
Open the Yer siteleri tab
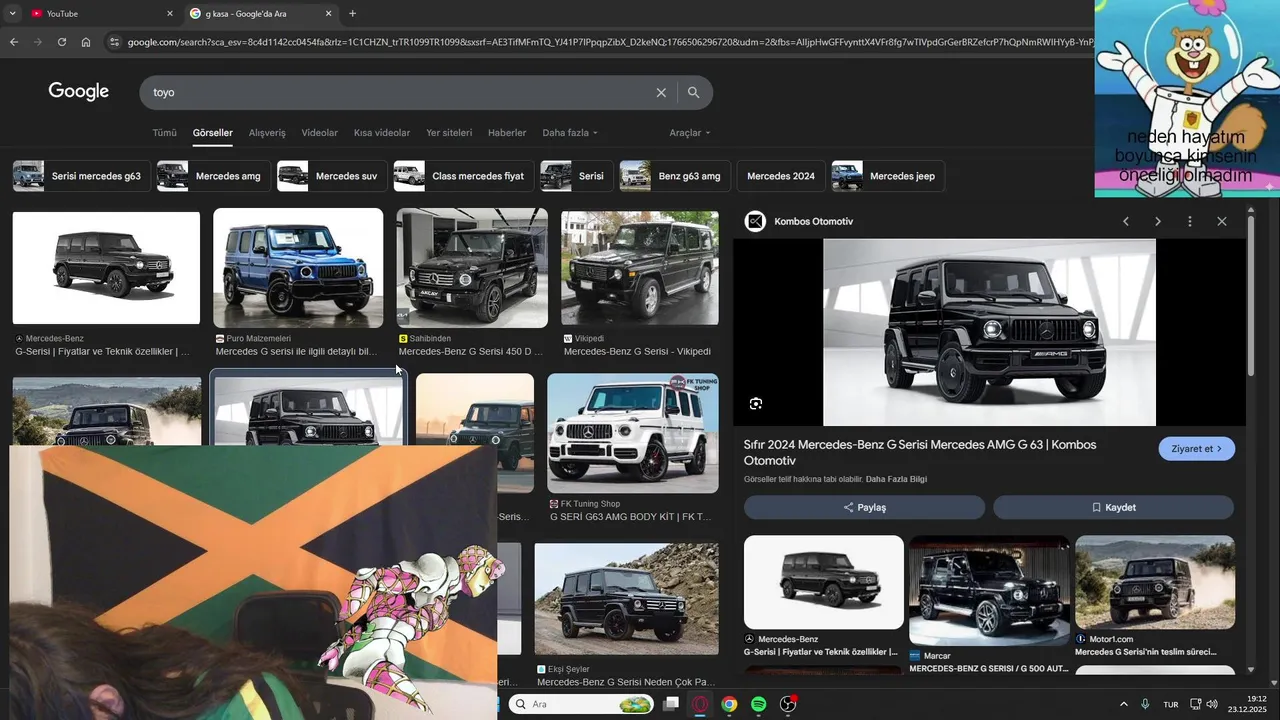point(449,133)
